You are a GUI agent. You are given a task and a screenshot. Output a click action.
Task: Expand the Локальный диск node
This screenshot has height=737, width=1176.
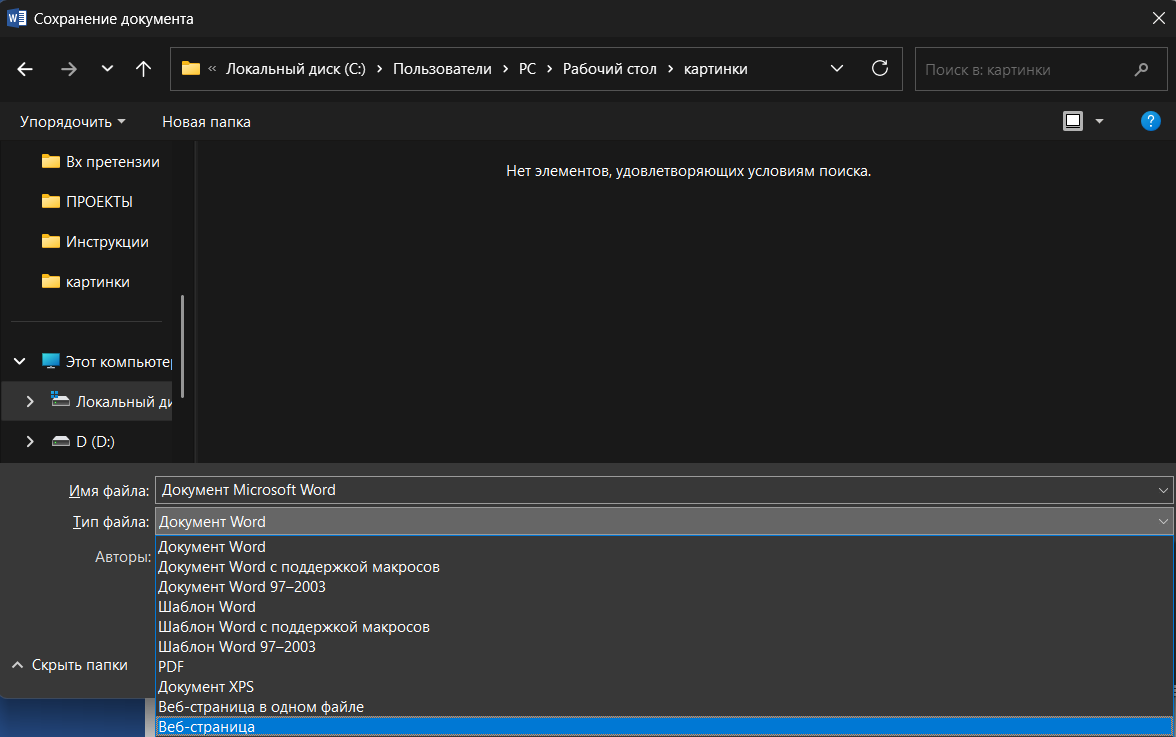tap(30, 402)
